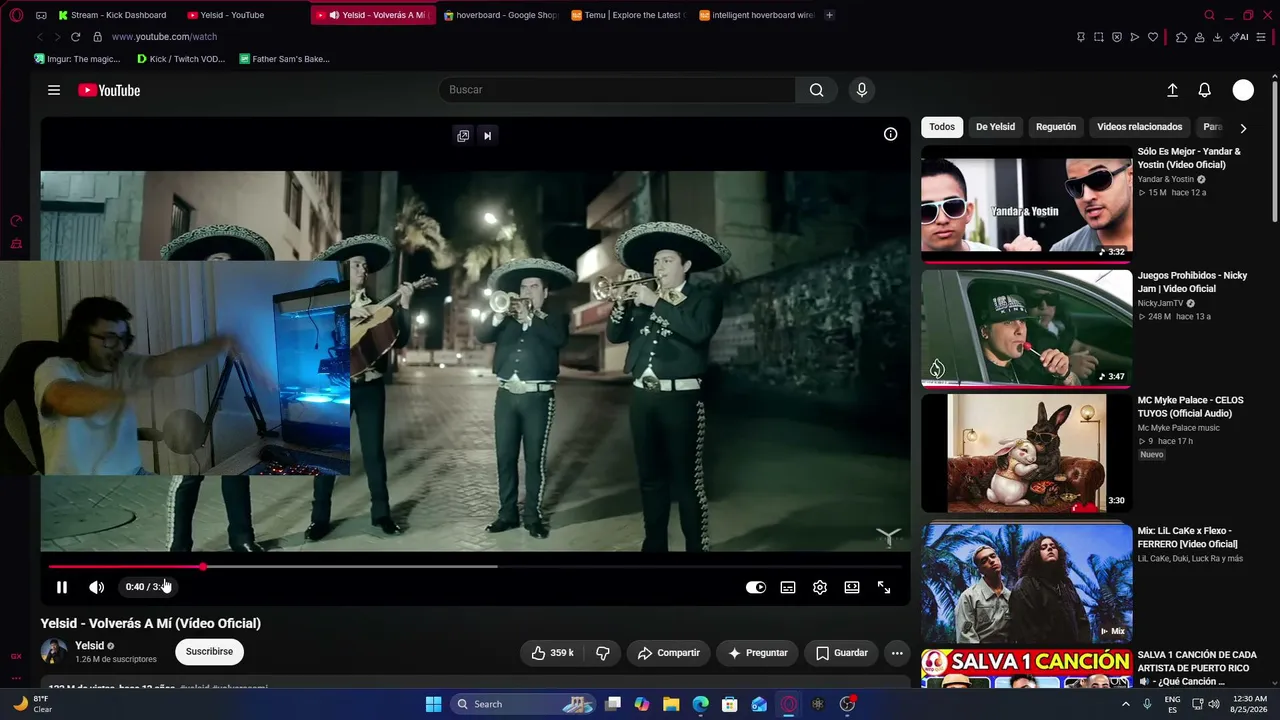Open taskbar clock showing 12:30 AM
The height and width of the screenshot is (720, 1280).
[1250, 704]
